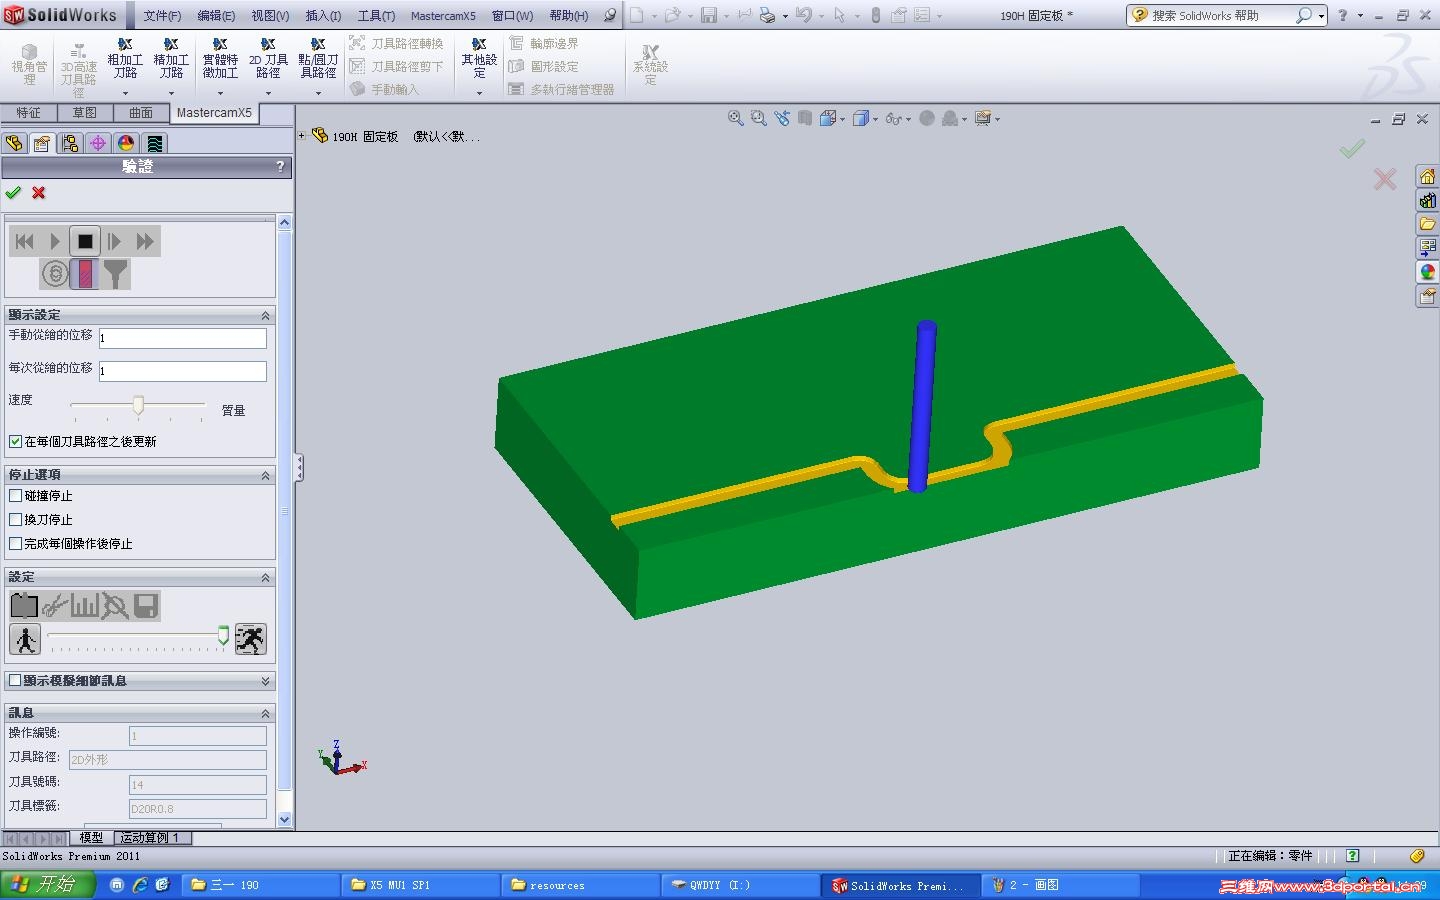Open the 2D 刀具路徑 toolpath tool
This screenshot has width=1440, height=900.
[x=268, y=59]
